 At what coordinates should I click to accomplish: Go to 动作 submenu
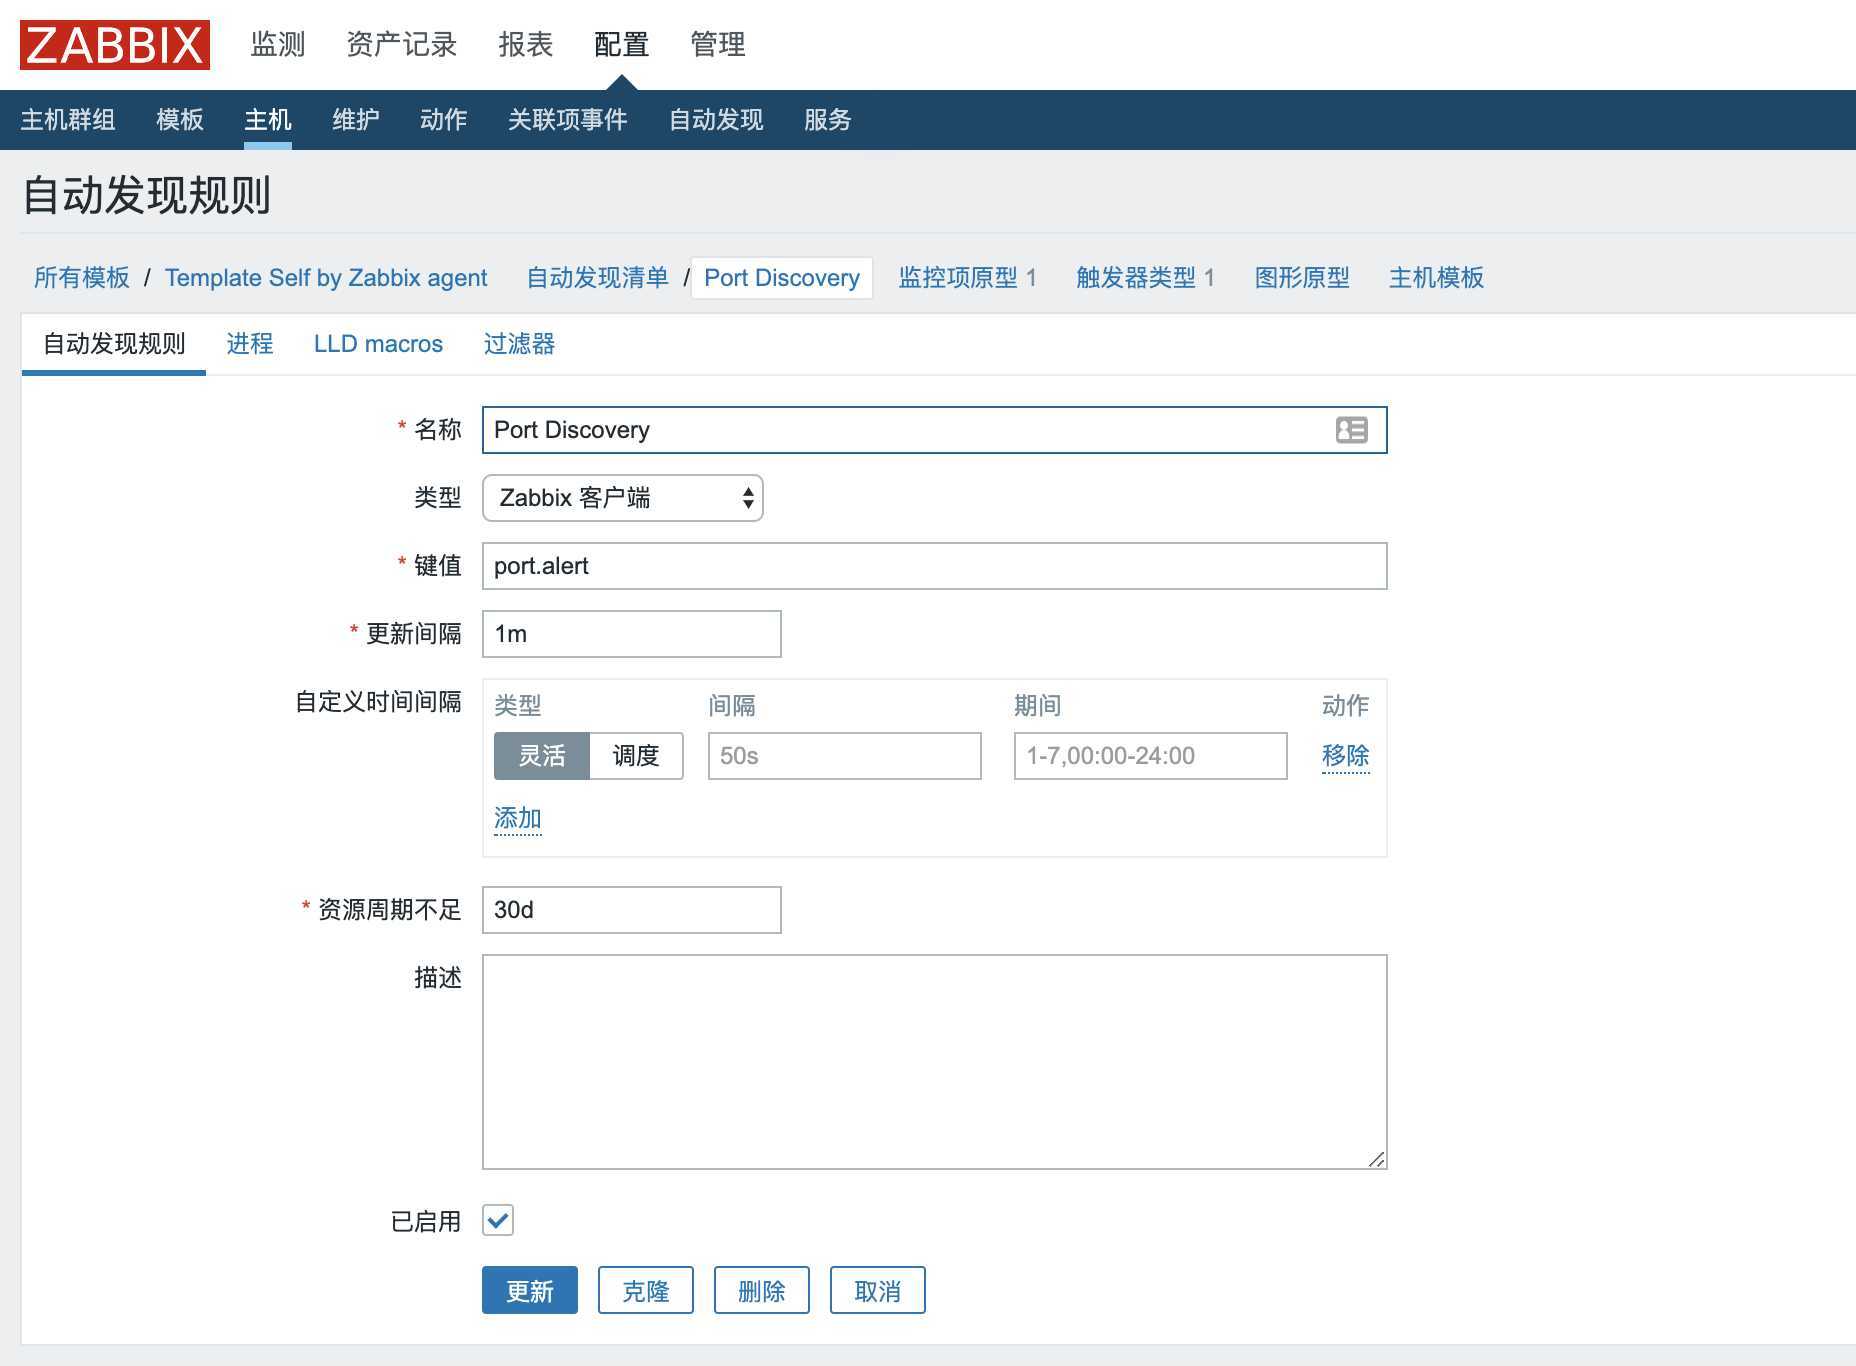[x=444, y=120]
